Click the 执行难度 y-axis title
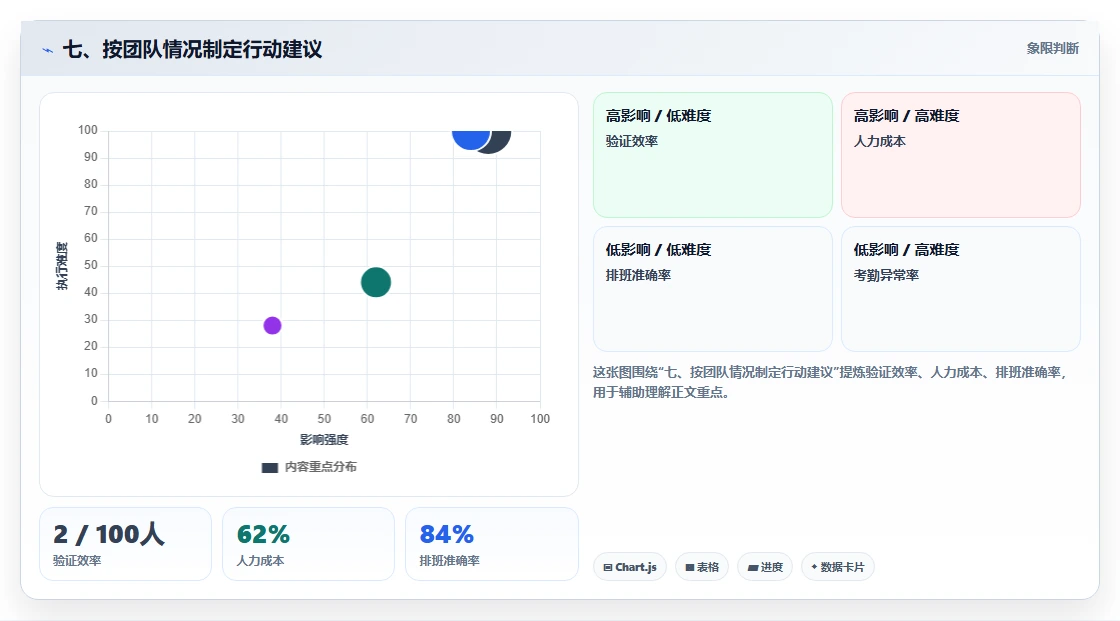Screen dimensions: 1120x621 point(62,266)
